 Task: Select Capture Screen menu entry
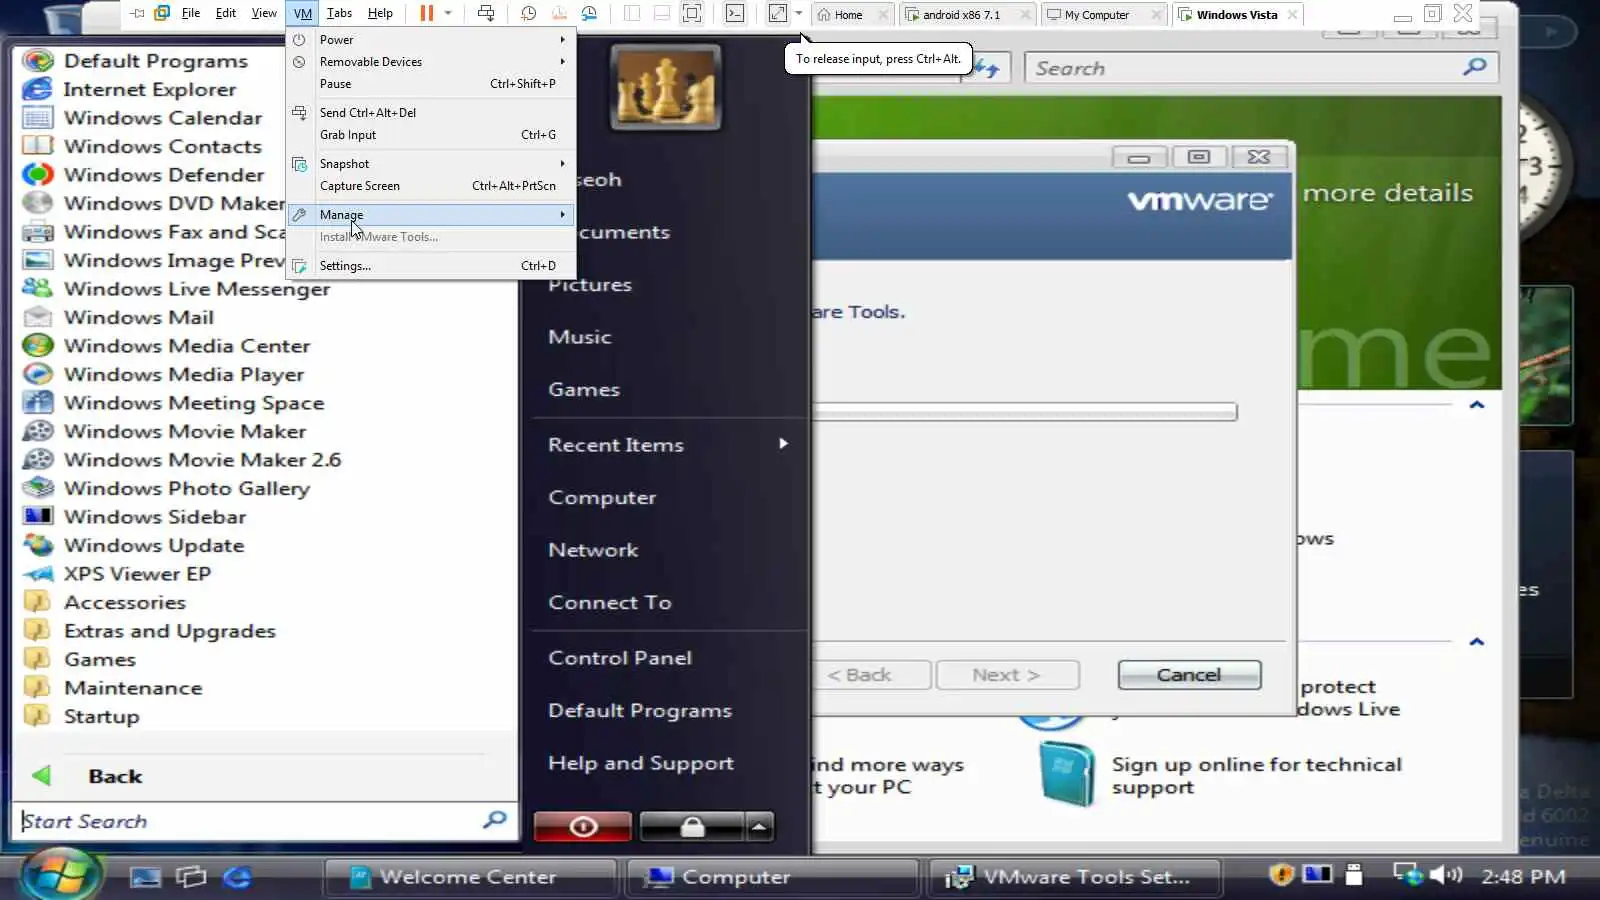pos(432,186)
